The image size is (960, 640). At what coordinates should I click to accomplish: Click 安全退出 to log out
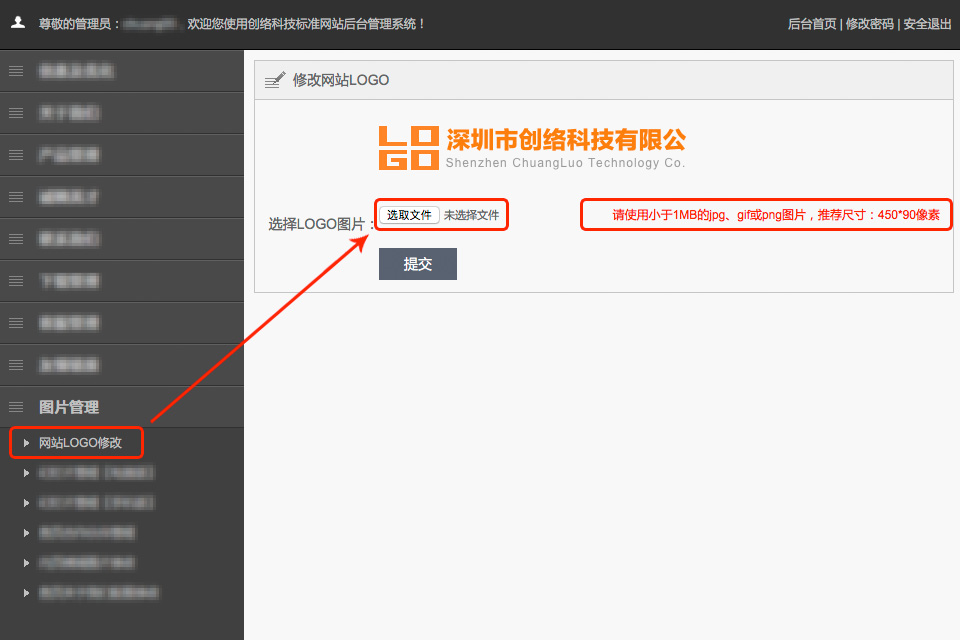coord(927,23)
